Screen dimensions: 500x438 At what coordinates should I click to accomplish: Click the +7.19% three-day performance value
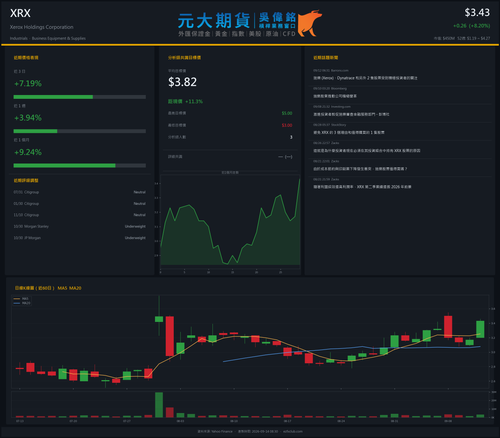tap(28, 83)
